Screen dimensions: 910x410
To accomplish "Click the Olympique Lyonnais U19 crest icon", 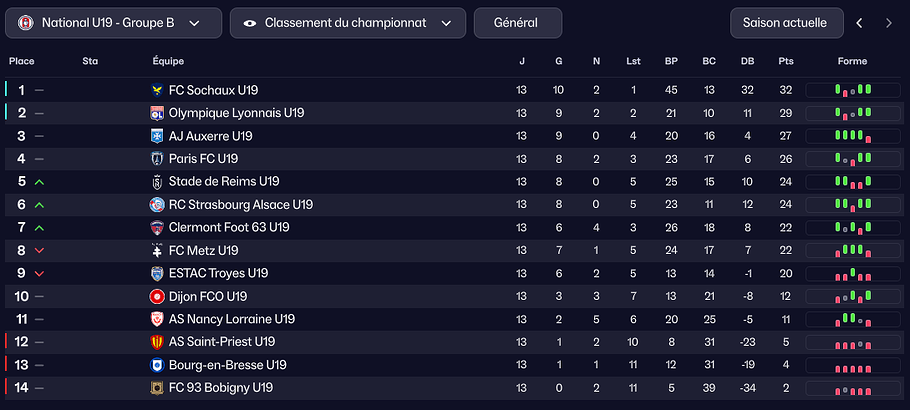I will coord(157,113).
